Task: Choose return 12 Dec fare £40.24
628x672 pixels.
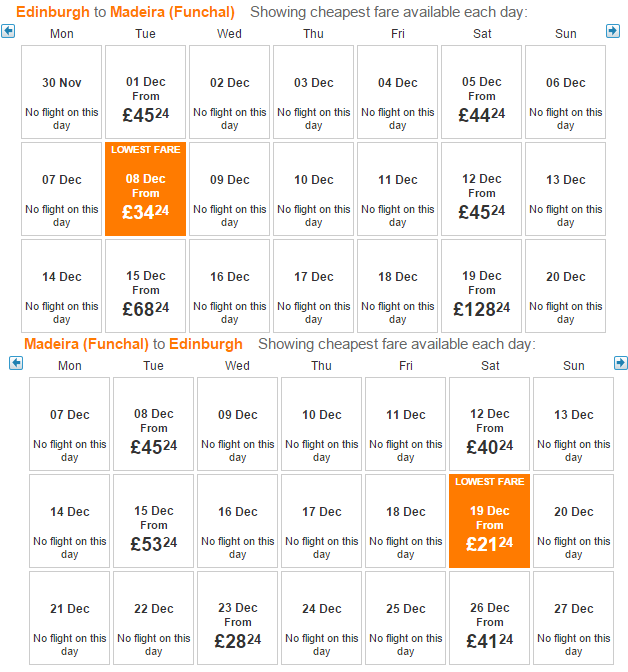Action: pos(490,424)
